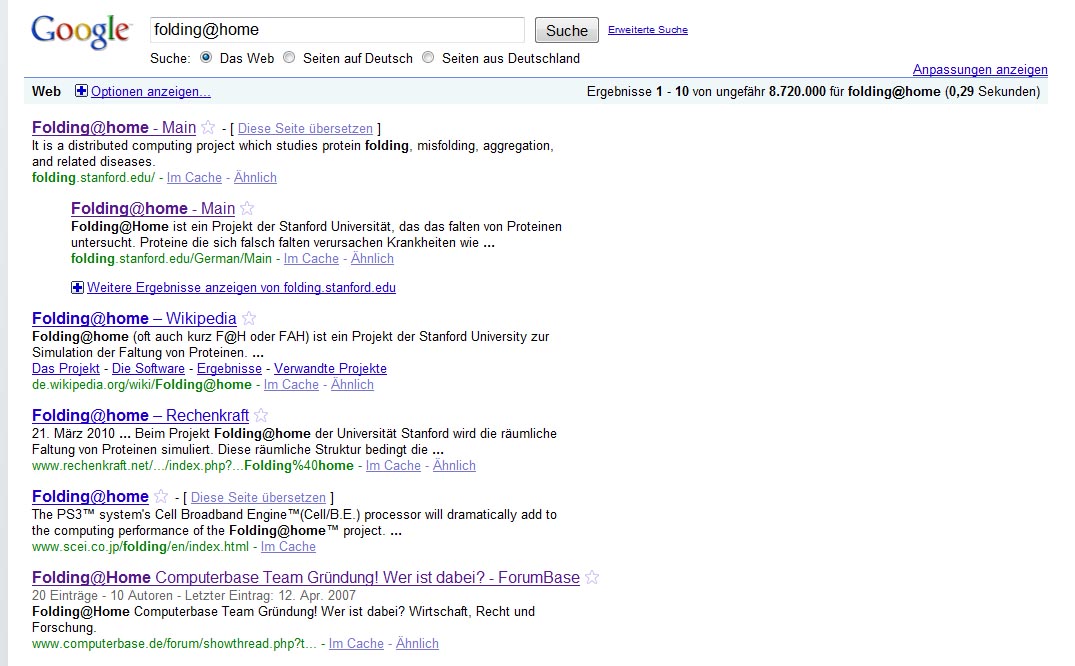Viewport: 1075px width, 666px height.
Task: Open Im Cache for folding.stanford.edu/German/Main
Action: click(x=311, y=259)
